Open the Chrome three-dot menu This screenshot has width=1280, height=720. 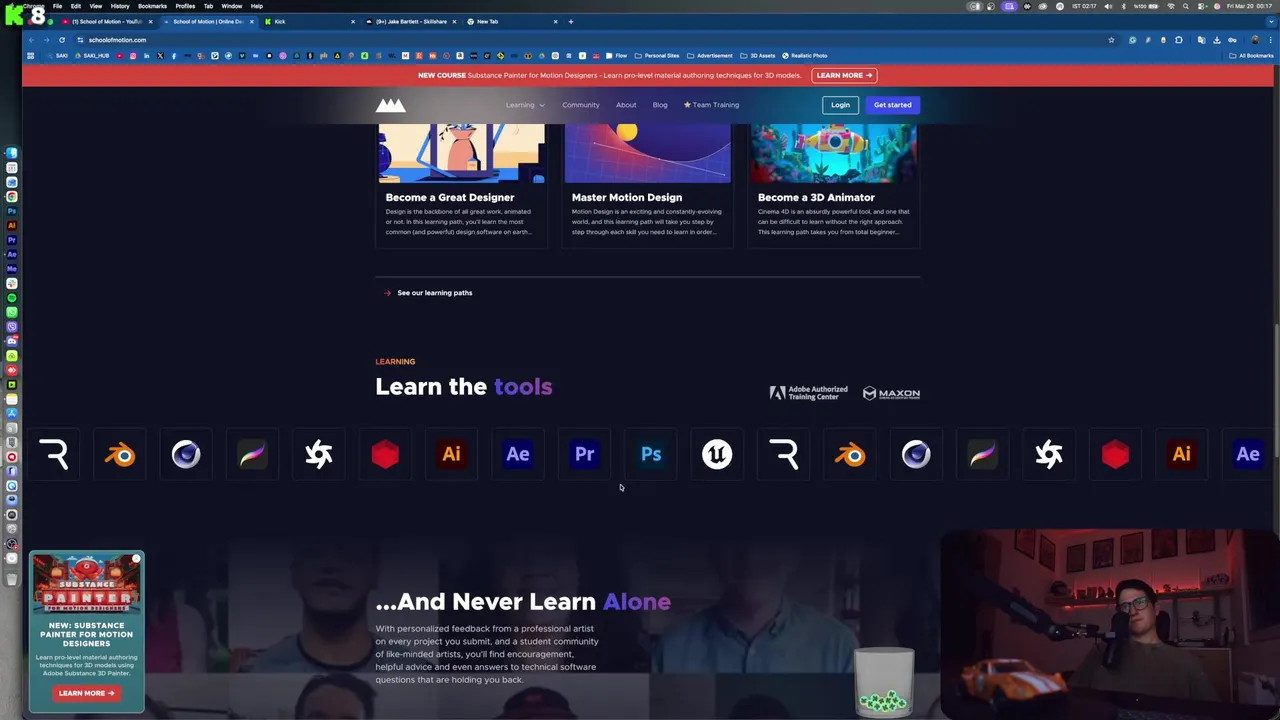pos(1270,40)
